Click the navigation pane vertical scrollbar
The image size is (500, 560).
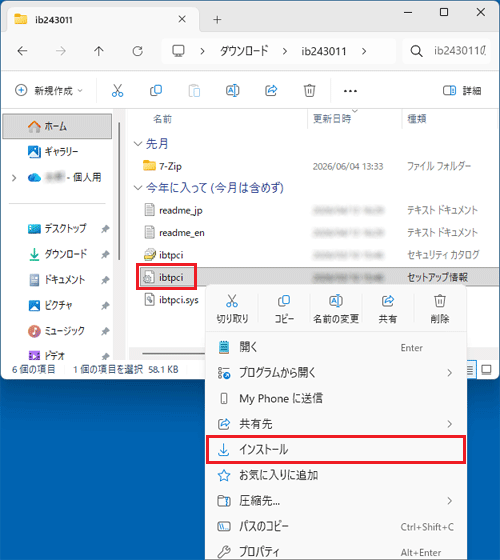[x=119, y=191]
